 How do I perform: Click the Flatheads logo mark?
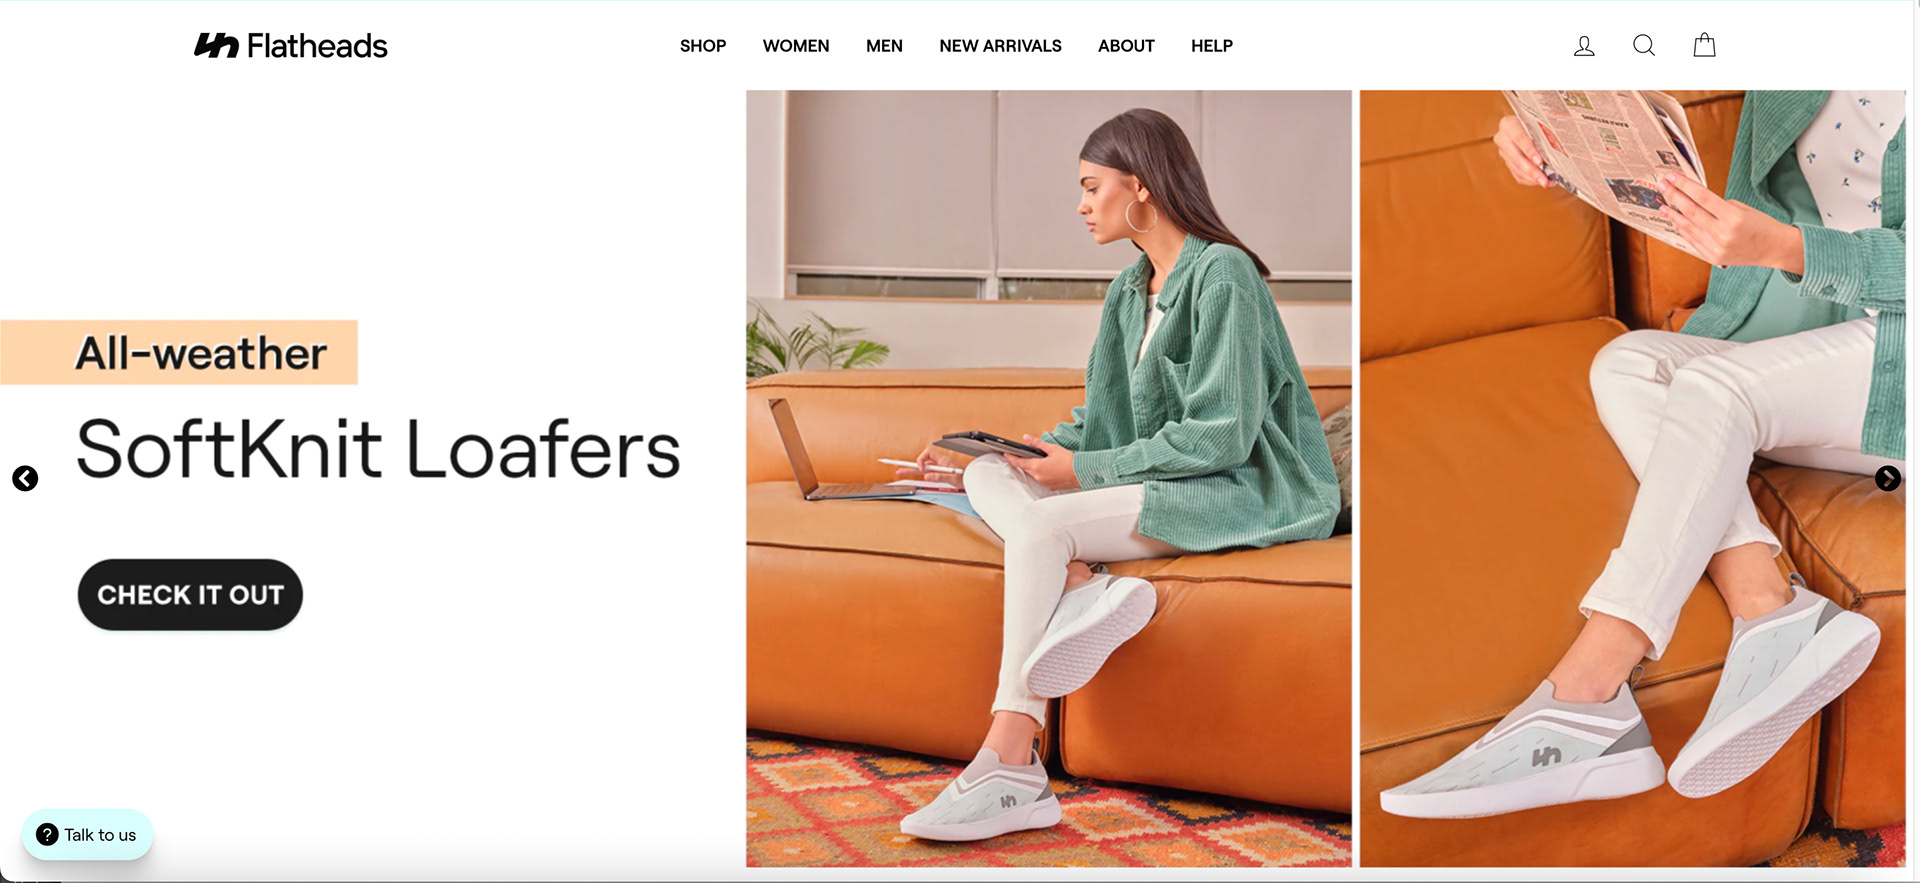click(x=216, y=45)
